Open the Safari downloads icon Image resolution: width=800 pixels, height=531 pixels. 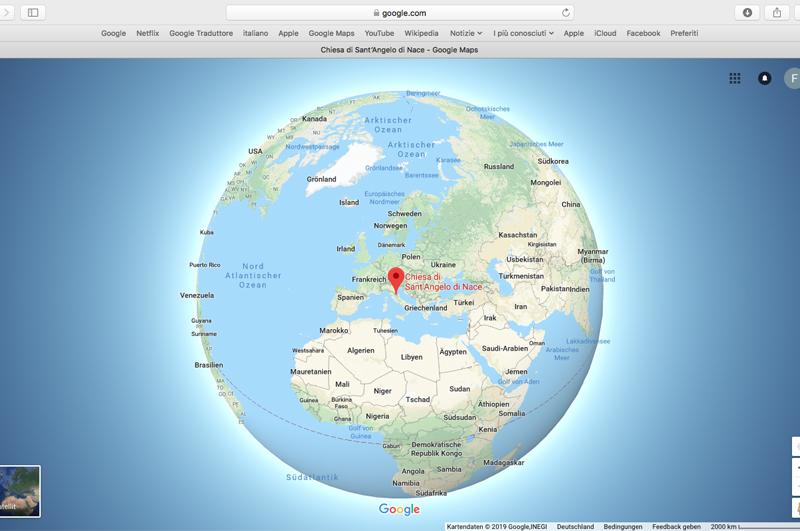point(747,13)
